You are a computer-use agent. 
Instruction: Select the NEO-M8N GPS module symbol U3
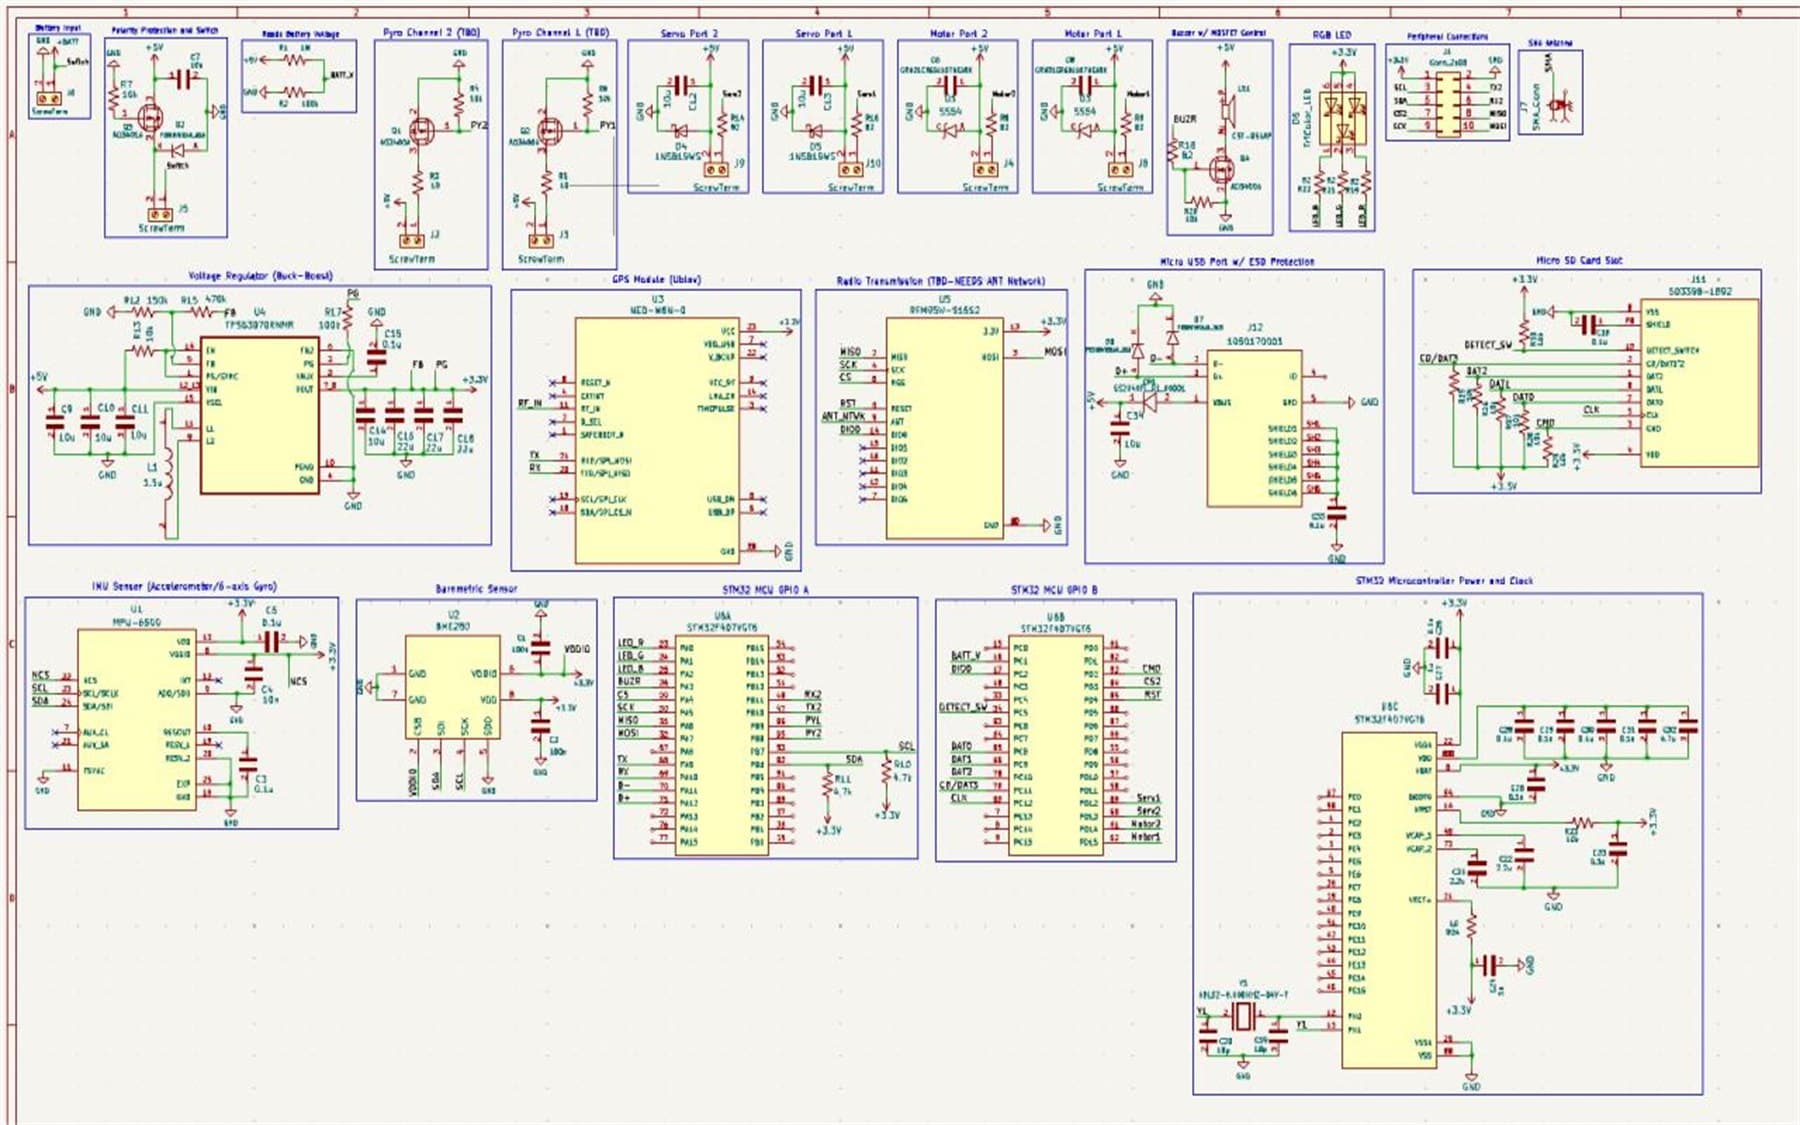point(657,440)
